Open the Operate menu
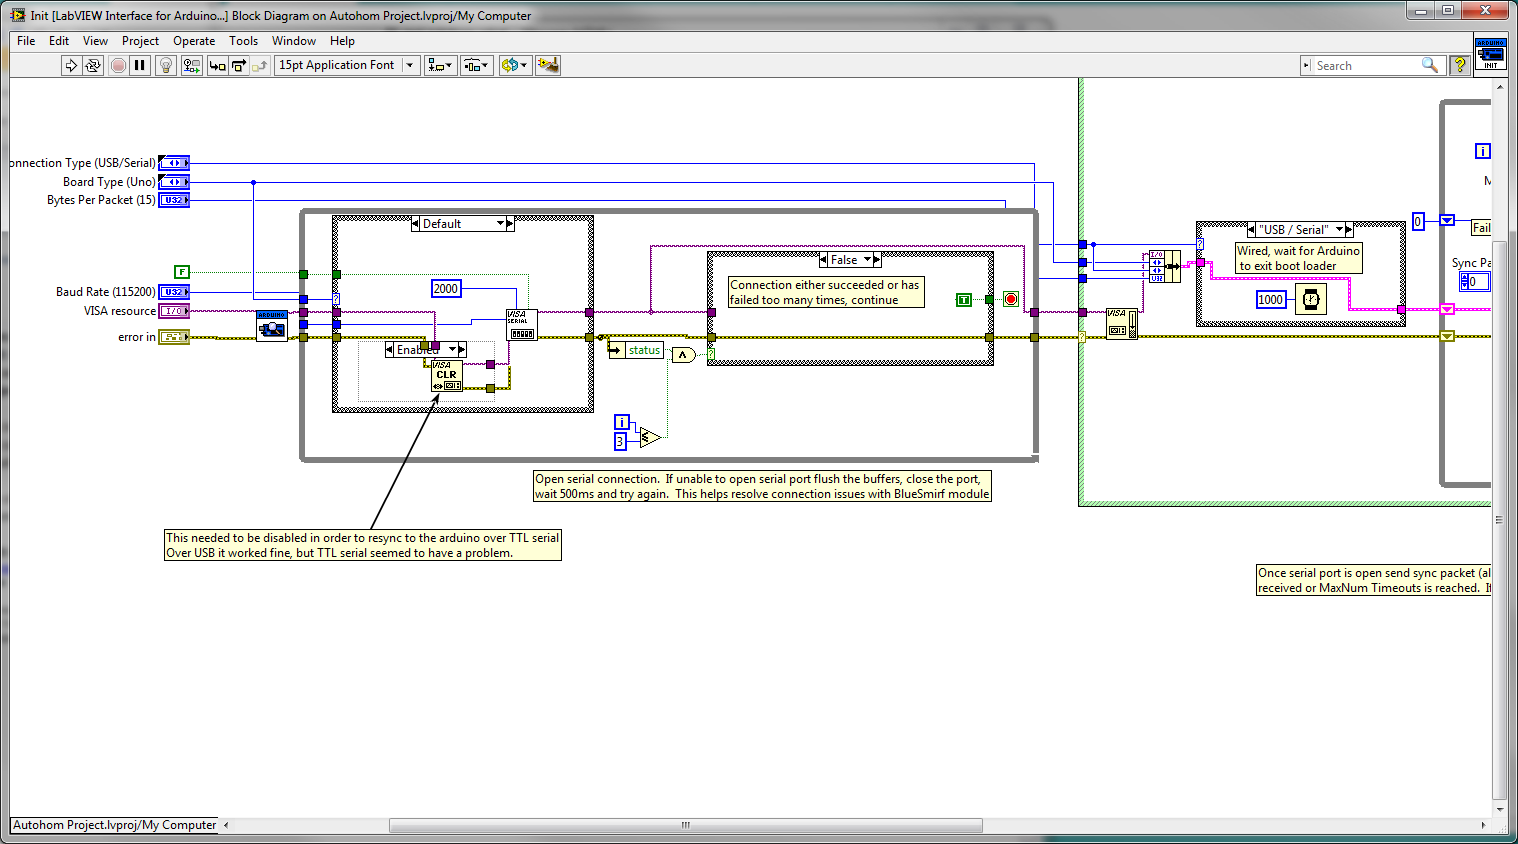This screenshot has width=1518, height=844. [194, 41]
